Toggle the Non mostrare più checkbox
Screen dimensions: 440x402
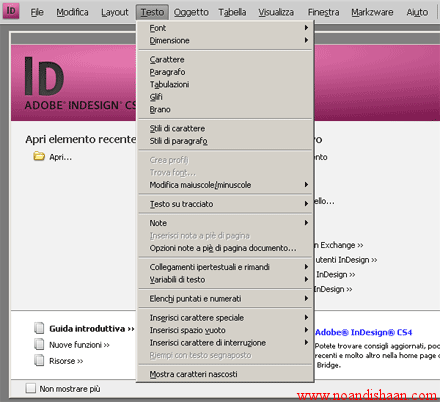click(x=31, y=388)
